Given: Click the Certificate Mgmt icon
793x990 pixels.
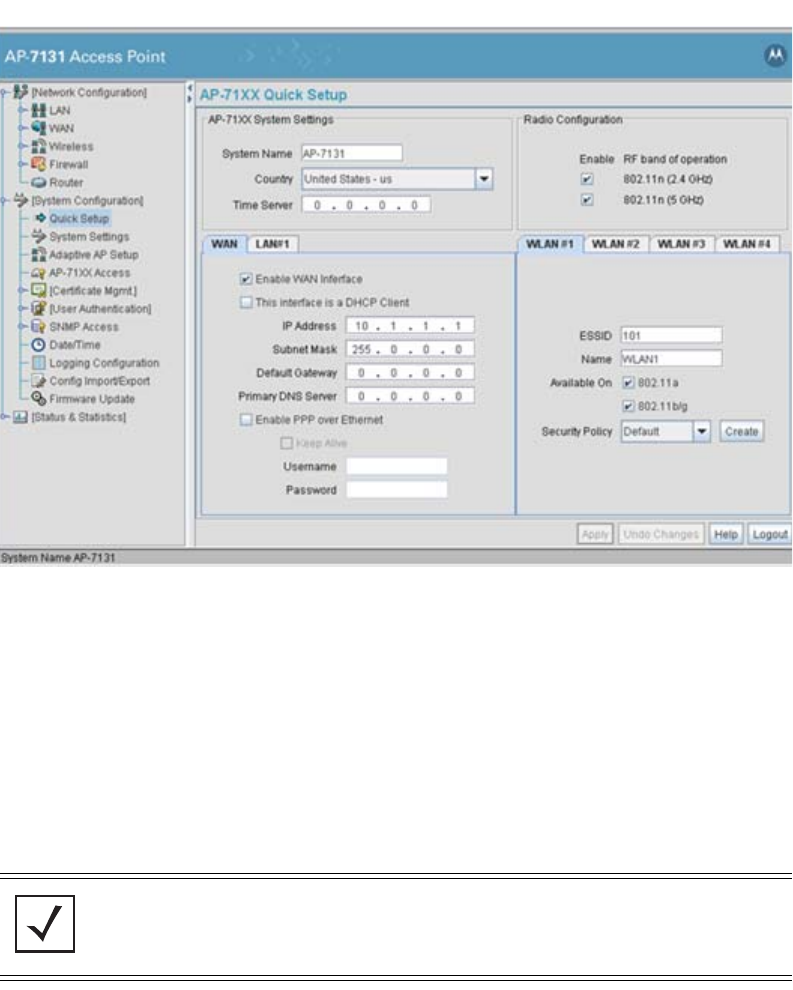Looking at the screenshot, I should [39, 290].
